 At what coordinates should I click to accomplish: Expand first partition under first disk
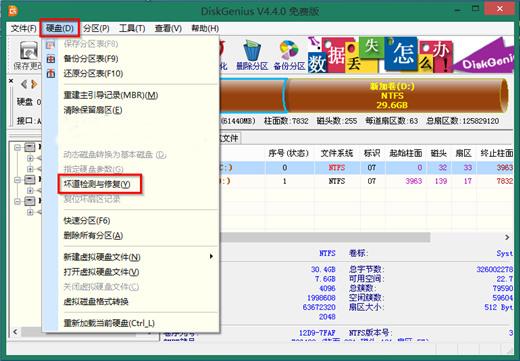30,158
